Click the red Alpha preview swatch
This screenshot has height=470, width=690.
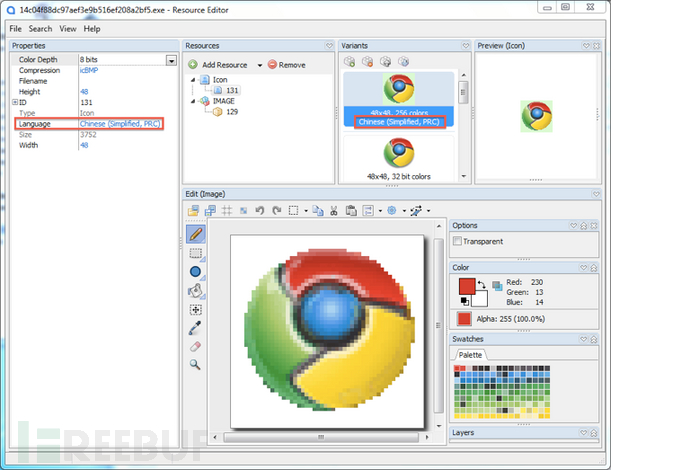point(464,319)
